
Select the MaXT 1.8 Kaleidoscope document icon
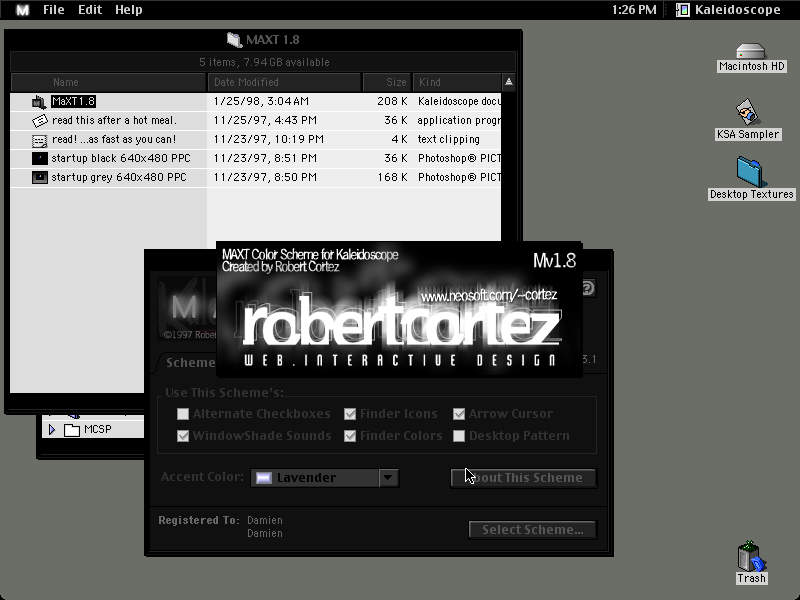pyautogui.click(x=39, y=102)
